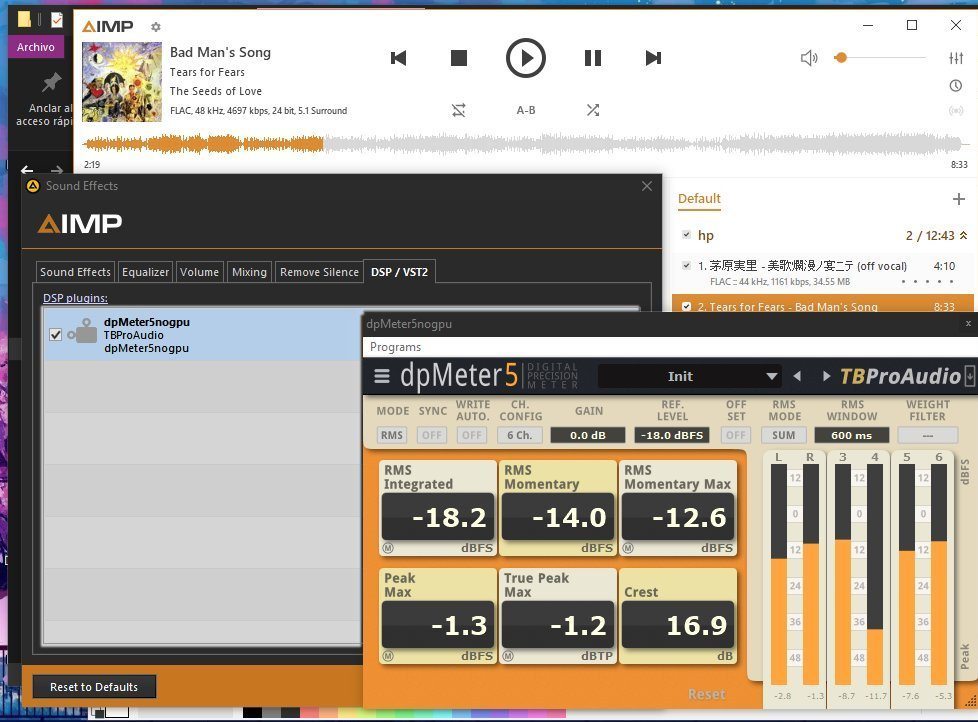Open the scheduler clock icon
Image resolution: width=978 pixels, height=722 pixels.
[x=956, y=85]
